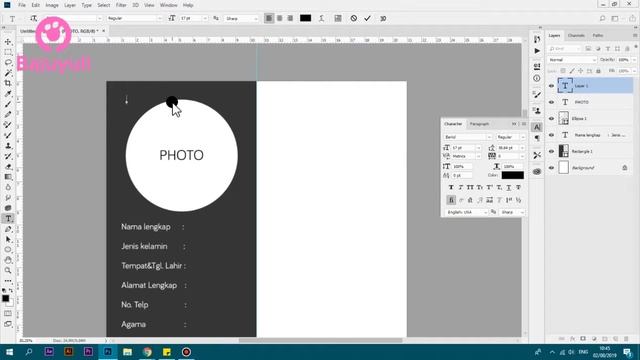
Task: Hide the Nama lengkap text layer
Action: [551, 135]
